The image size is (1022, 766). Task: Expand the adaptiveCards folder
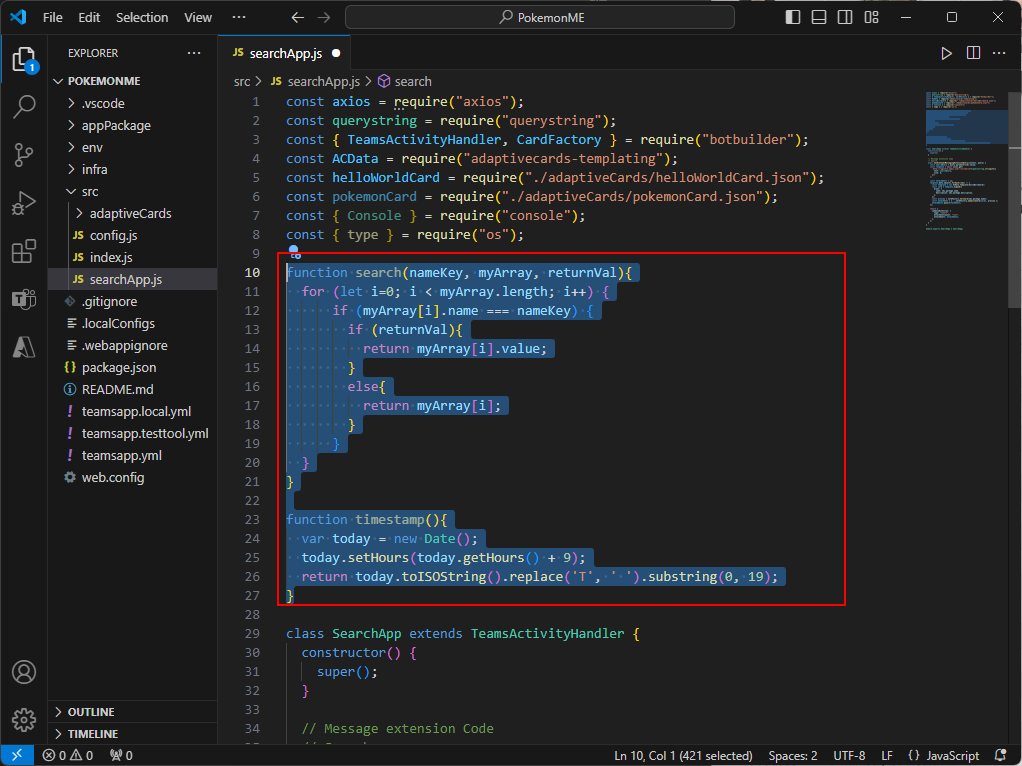pos(133,213)
